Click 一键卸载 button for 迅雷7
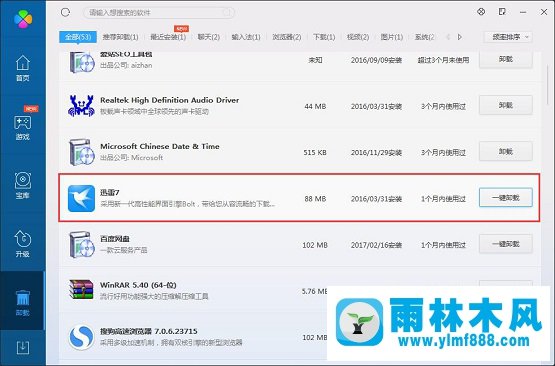This screenshot has height=366, width=555. (505, 198)
